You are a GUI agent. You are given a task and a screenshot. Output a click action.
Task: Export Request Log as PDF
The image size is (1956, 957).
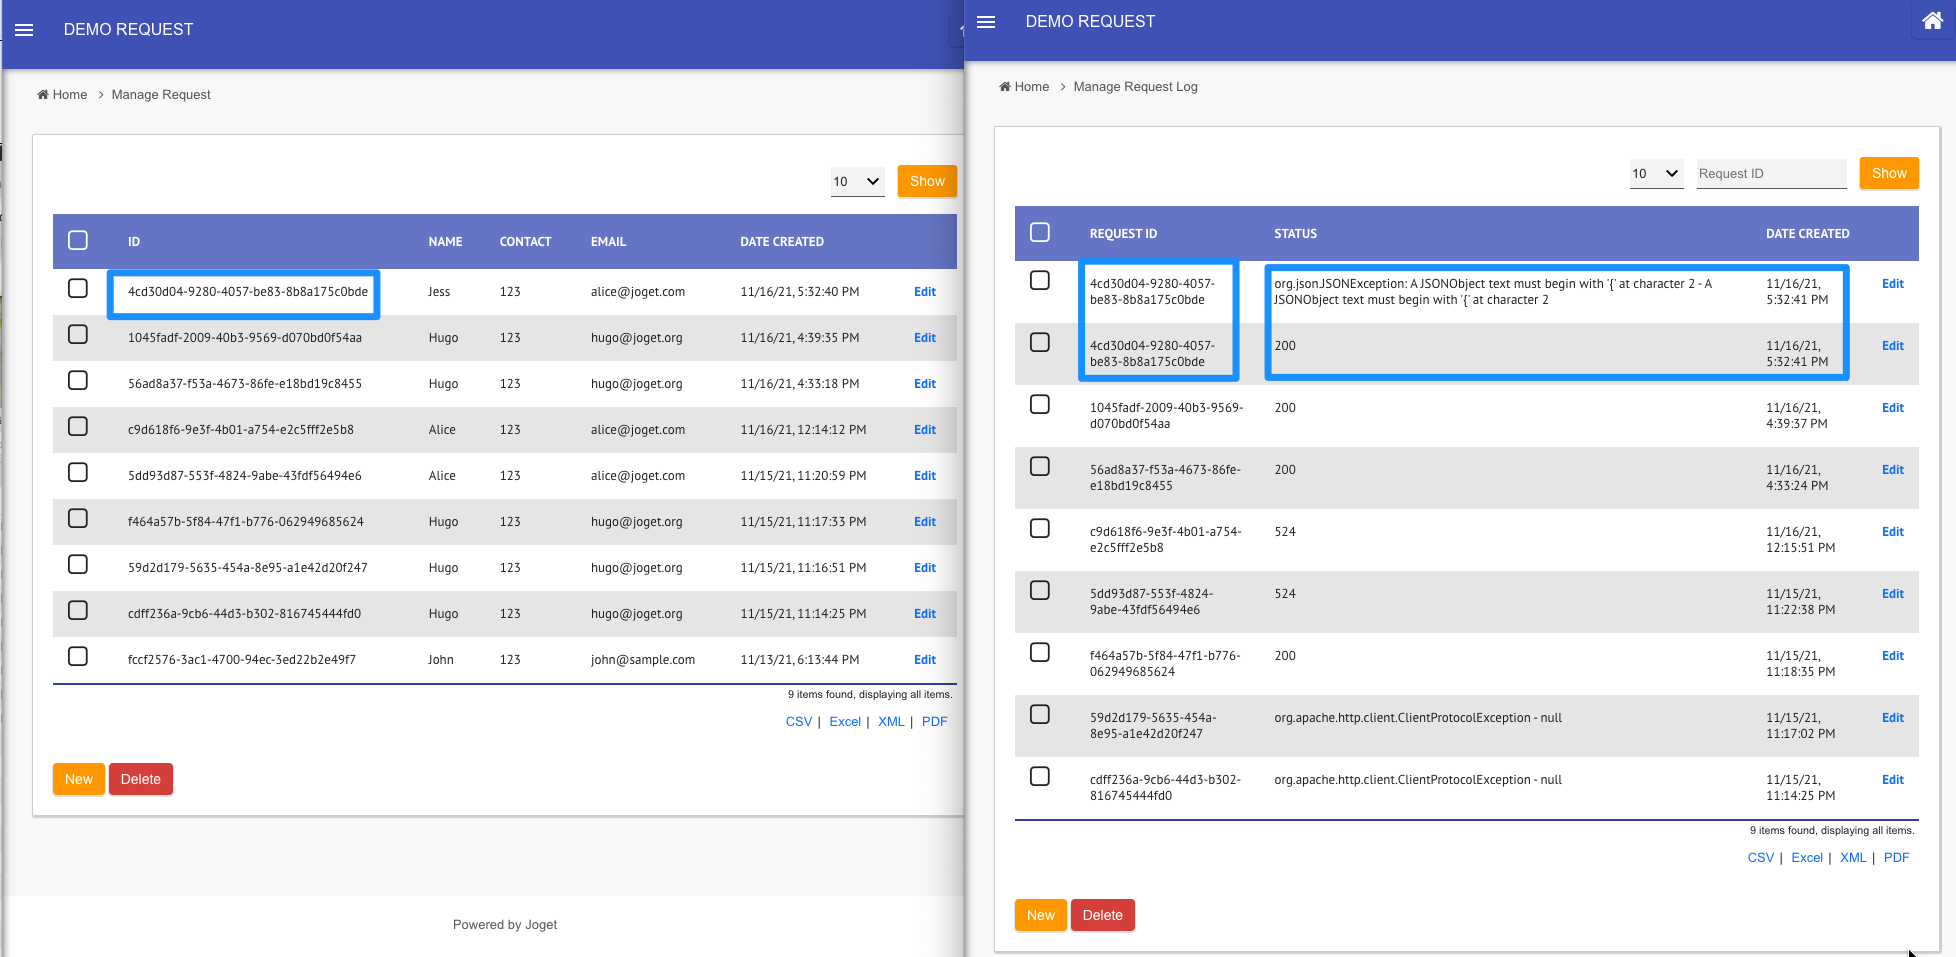tap(1896, 858)
